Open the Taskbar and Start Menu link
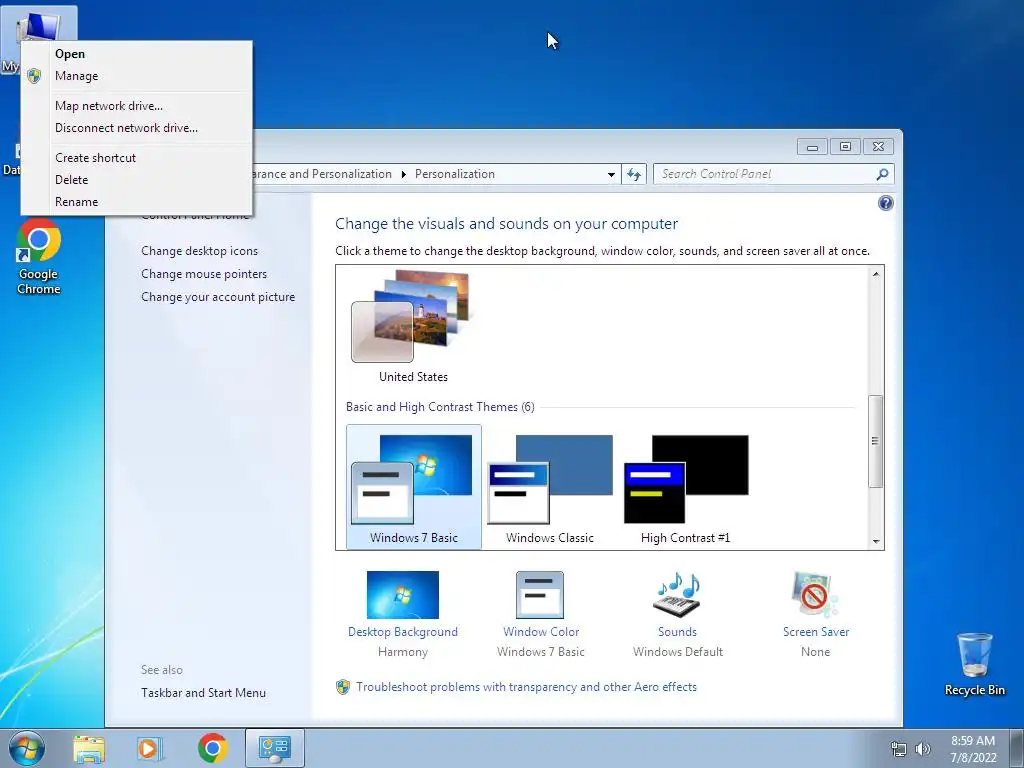The image size is (1024, 768). click(x=203, y=693)
